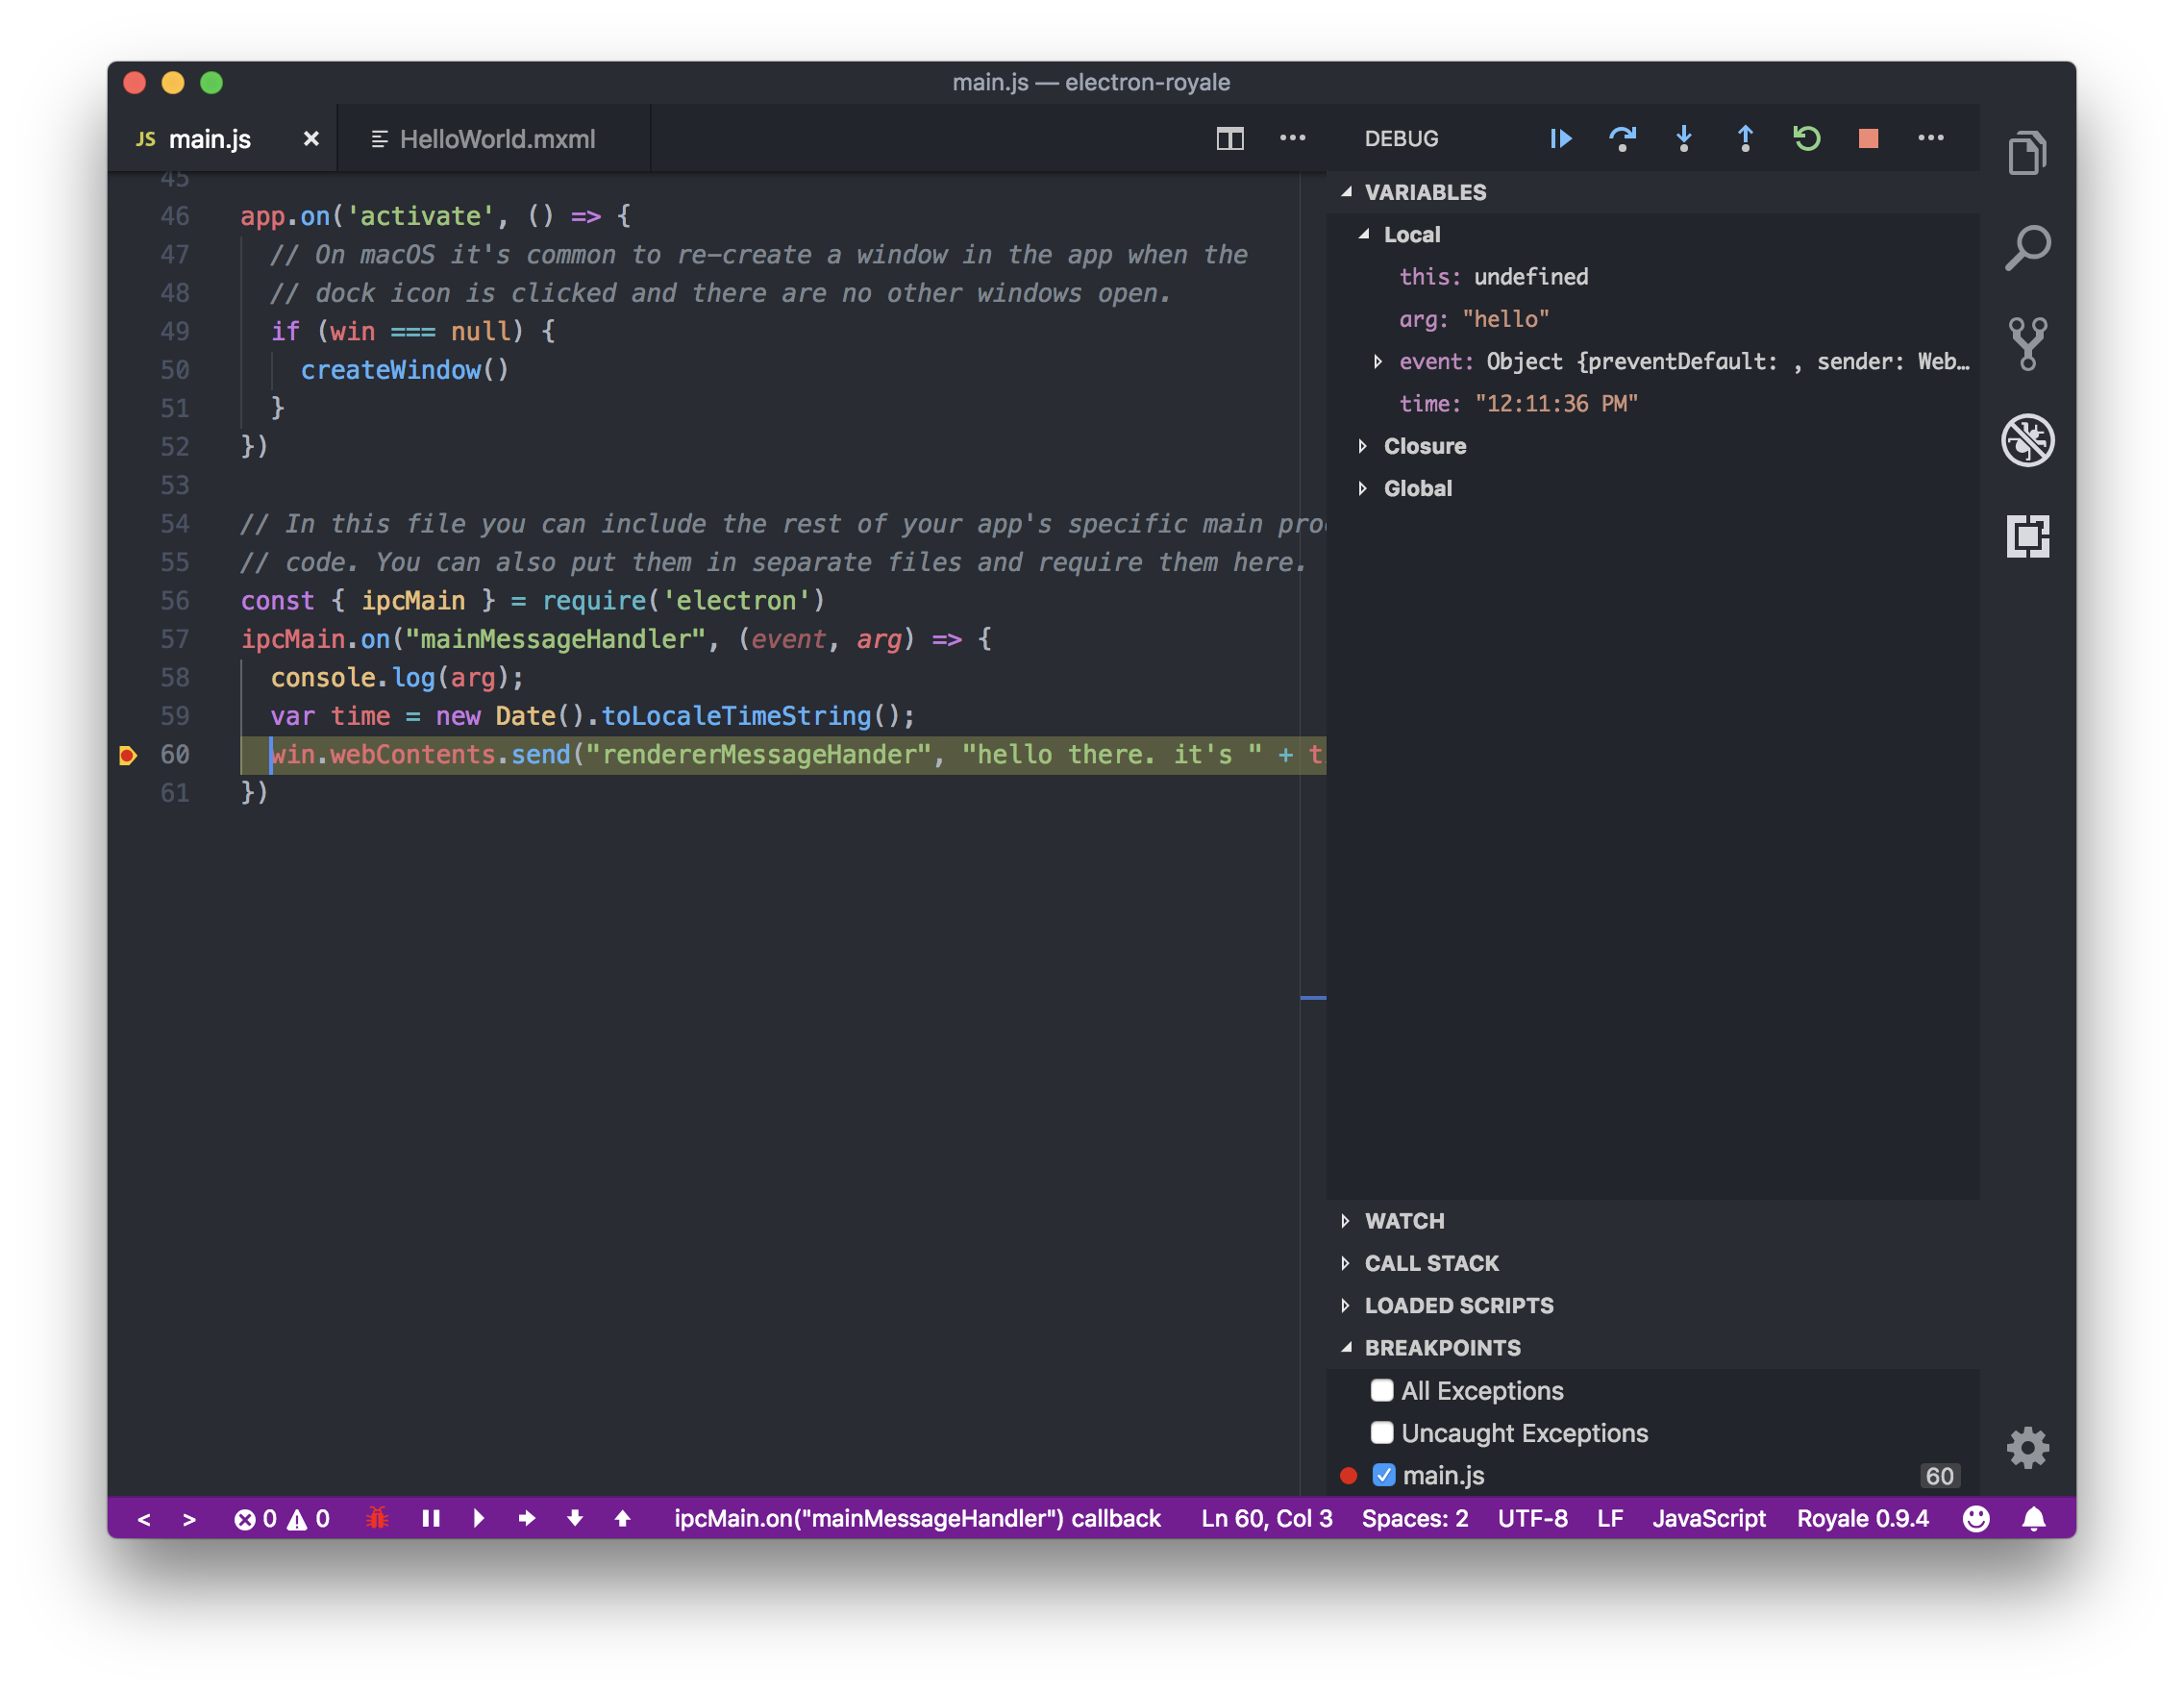Open Source Control view in activity bar
This screenshot has height=1692, width=2184.
pyautogui.click(x=2028, y=343)
